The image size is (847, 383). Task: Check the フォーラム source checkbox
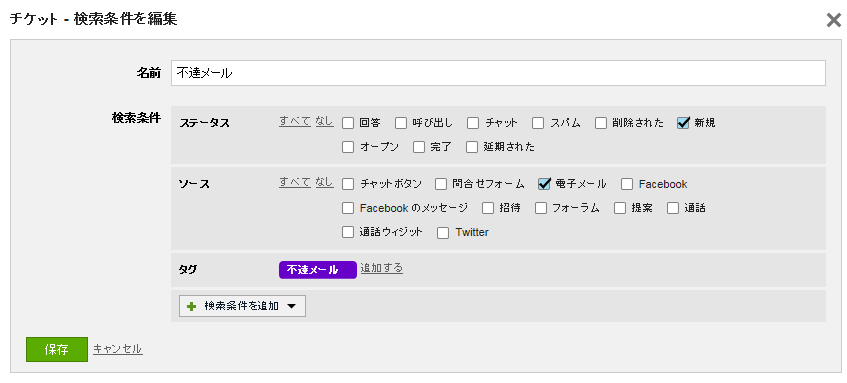pyautogui.click(x=541, y=208)
